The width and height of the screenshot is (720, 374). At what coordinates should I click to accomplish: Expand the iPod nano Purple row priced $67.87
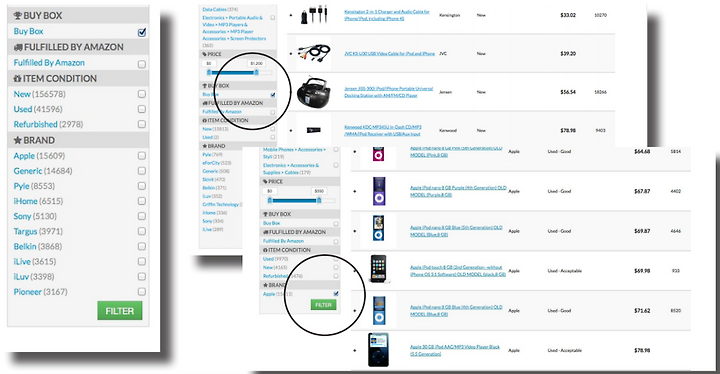[x=354, y=191]
